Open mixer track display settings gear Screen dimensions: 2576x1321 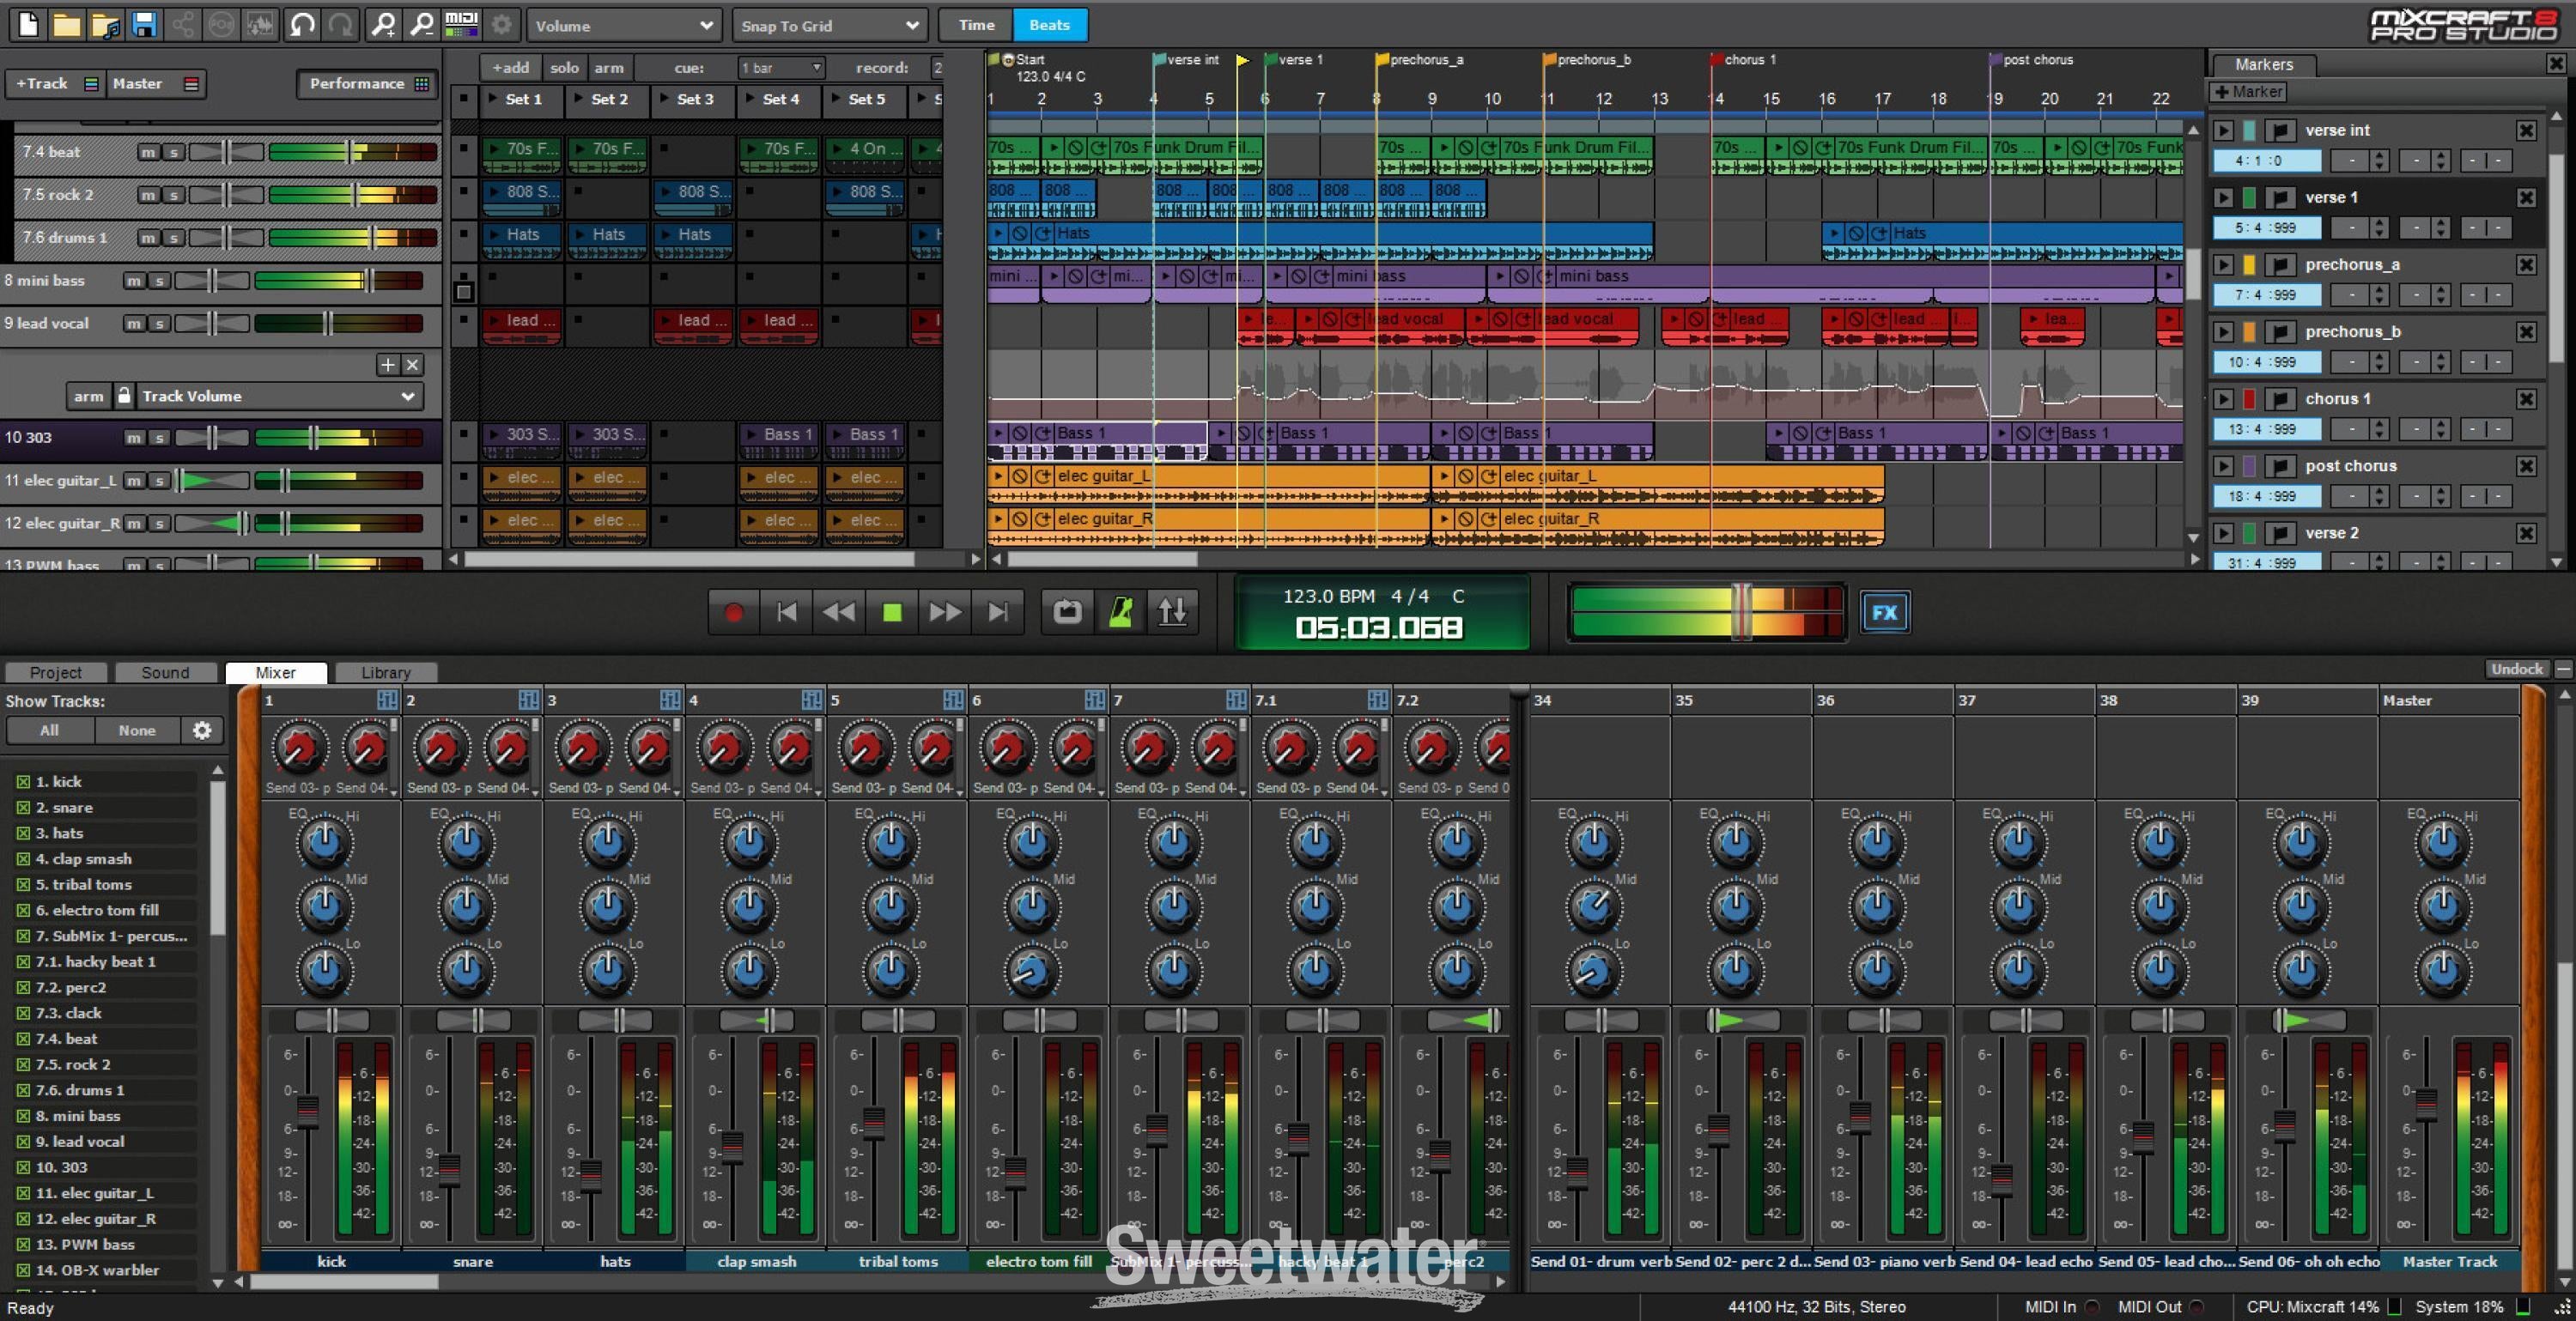(x=202, y=730)
